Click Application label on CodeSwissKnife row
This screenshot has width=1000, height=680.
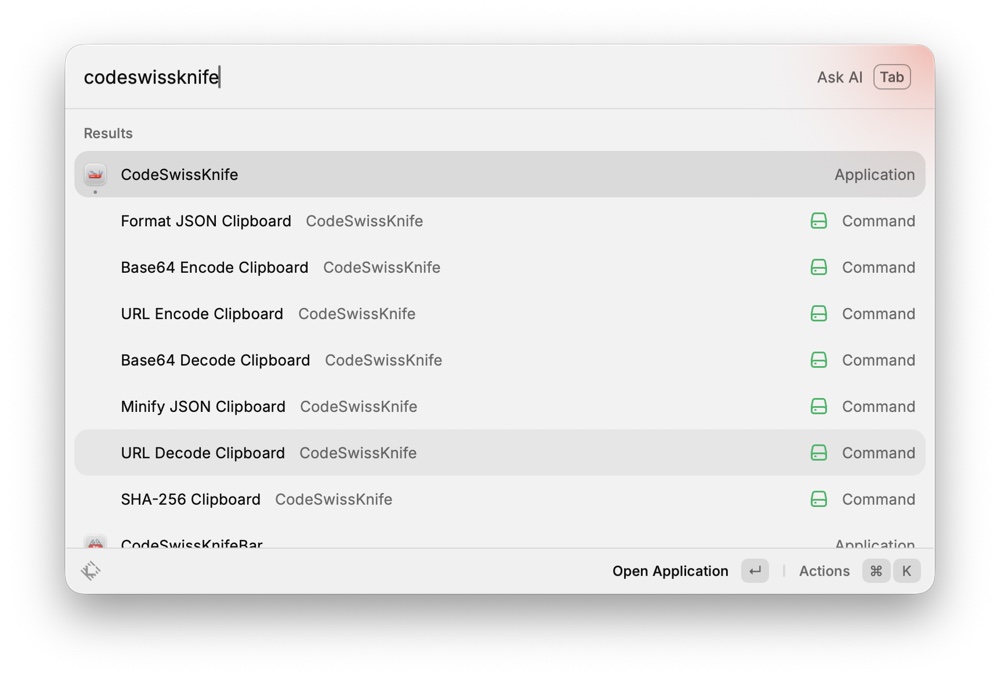point(874,175)
